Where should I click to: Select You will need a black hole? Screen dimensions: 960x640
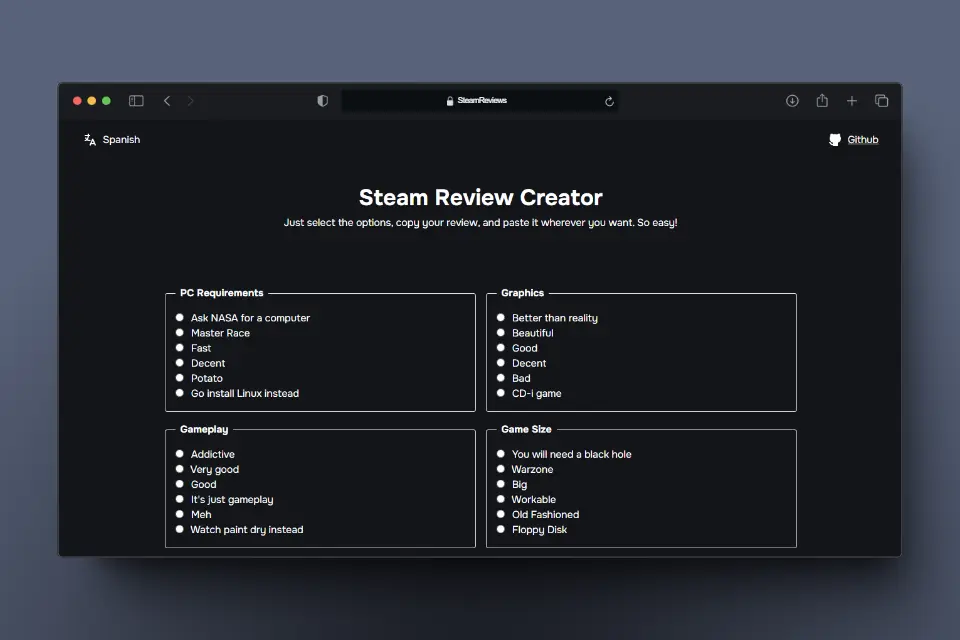(501, 454)
